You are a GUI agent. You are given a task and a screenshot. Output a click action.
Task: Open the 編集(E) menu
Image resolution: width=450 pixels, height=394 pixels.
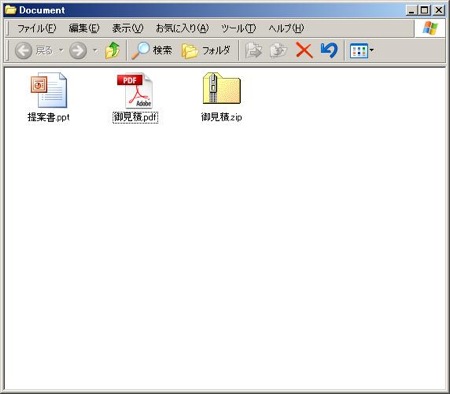(84, 28)
